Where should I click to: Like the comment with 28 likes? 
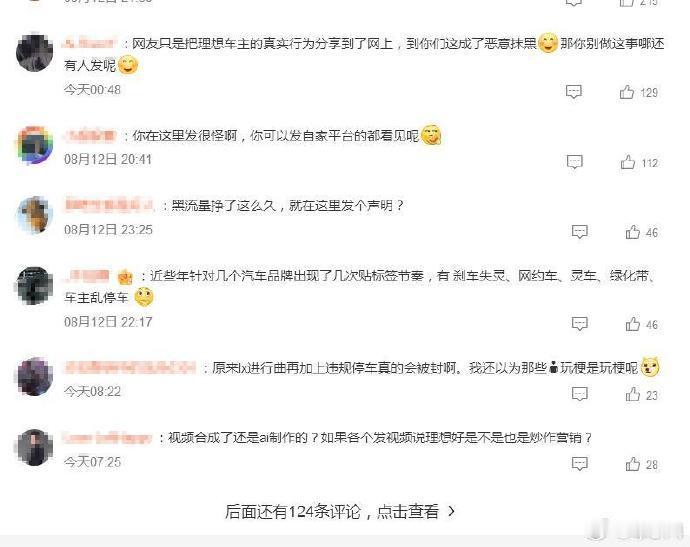pyautogui.click(x=633, y=464)
